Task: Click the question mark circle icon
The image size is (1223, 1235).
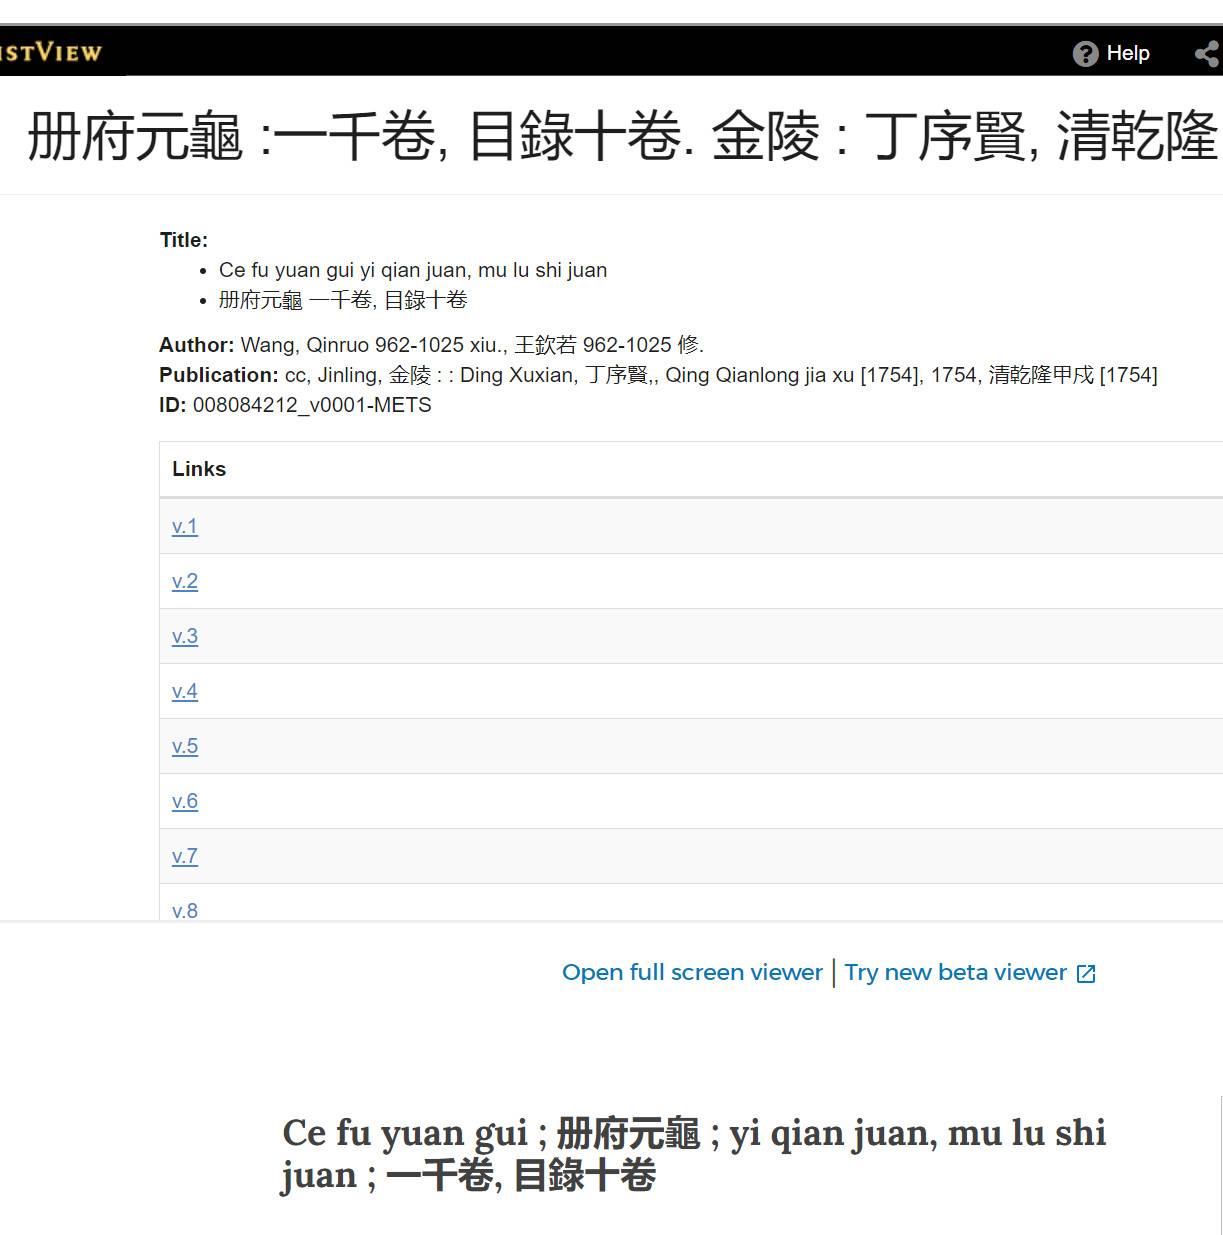Action: click(x=1087, y=53)
